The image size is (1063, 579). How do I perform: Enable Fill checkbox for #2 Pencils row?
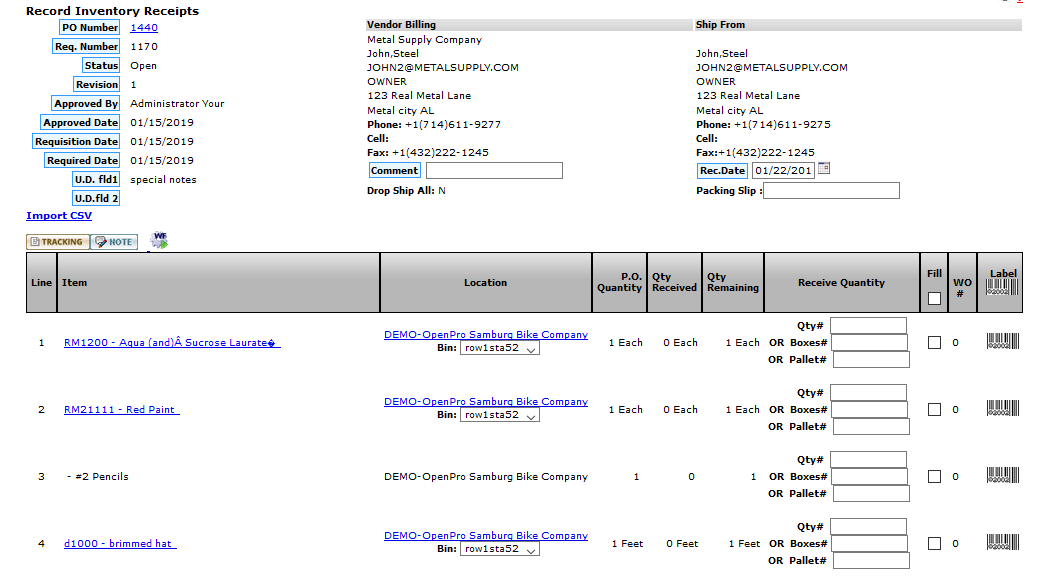(x=934, y=476)
